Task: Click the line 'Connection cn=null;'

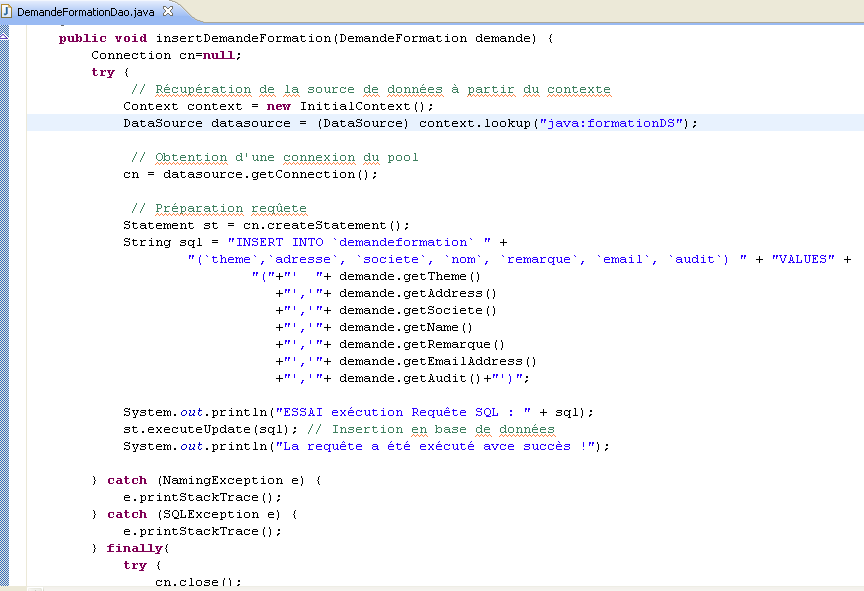Action: coord(166,55)
